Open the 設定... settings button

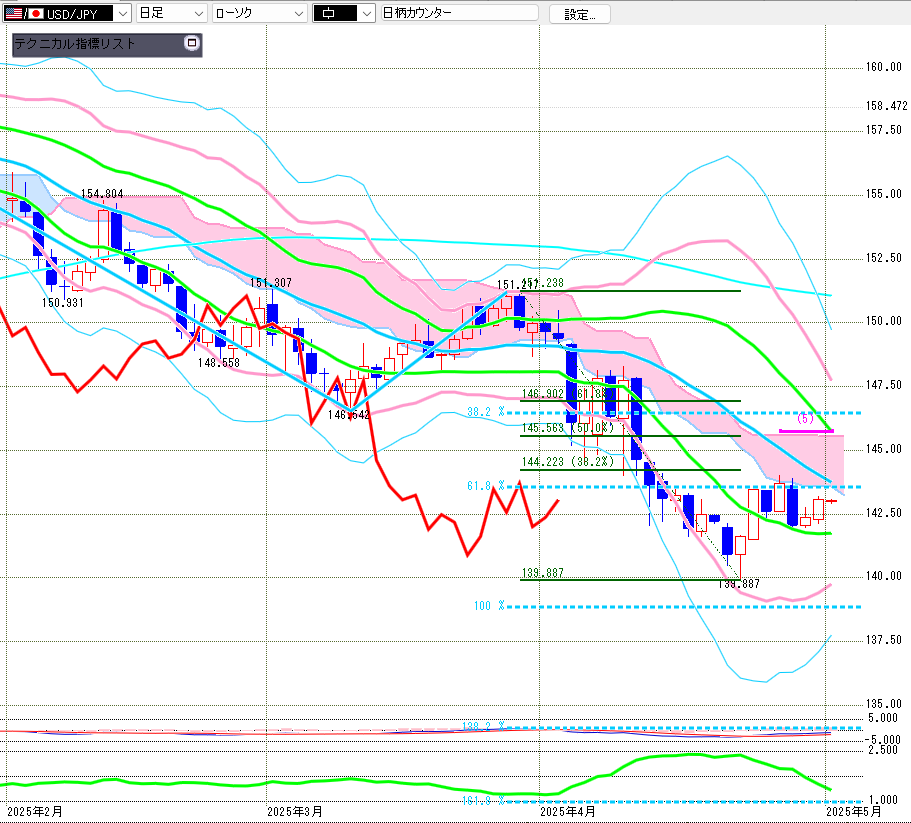[580, 14]
